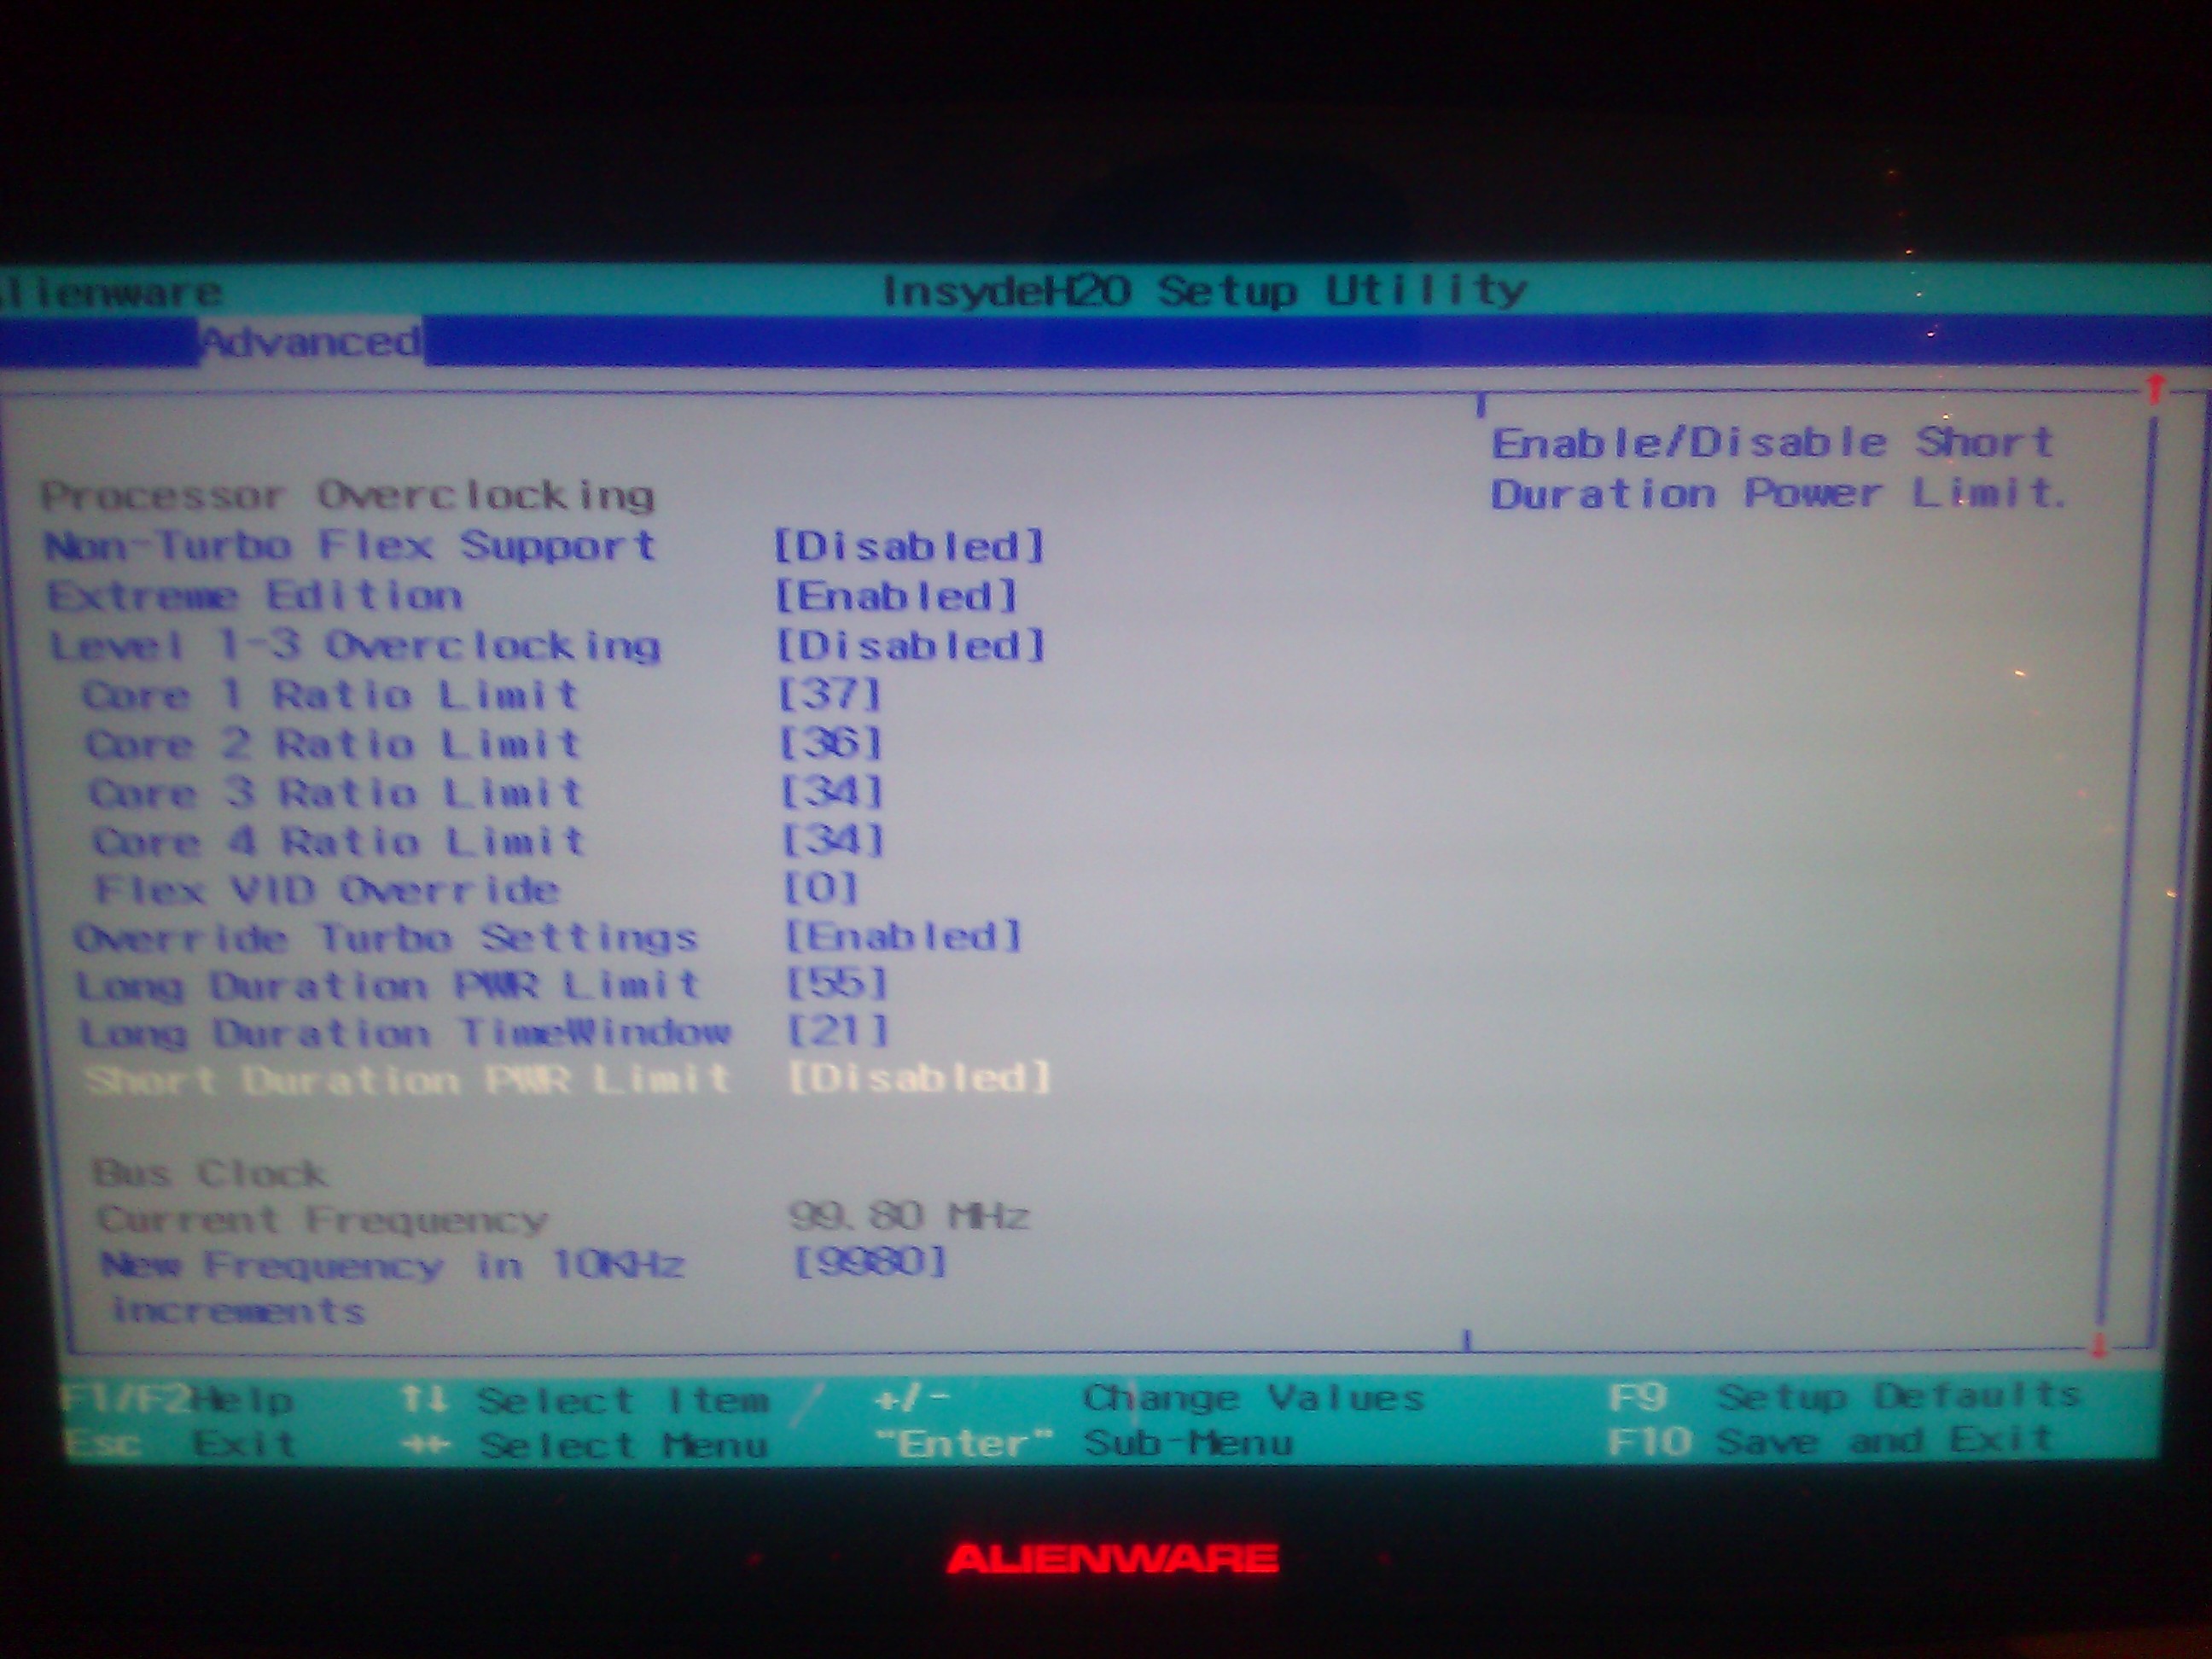Click the Non-Turbo Flex Support label
This screenshot has width=2212, height=1659.
(350, 546)
